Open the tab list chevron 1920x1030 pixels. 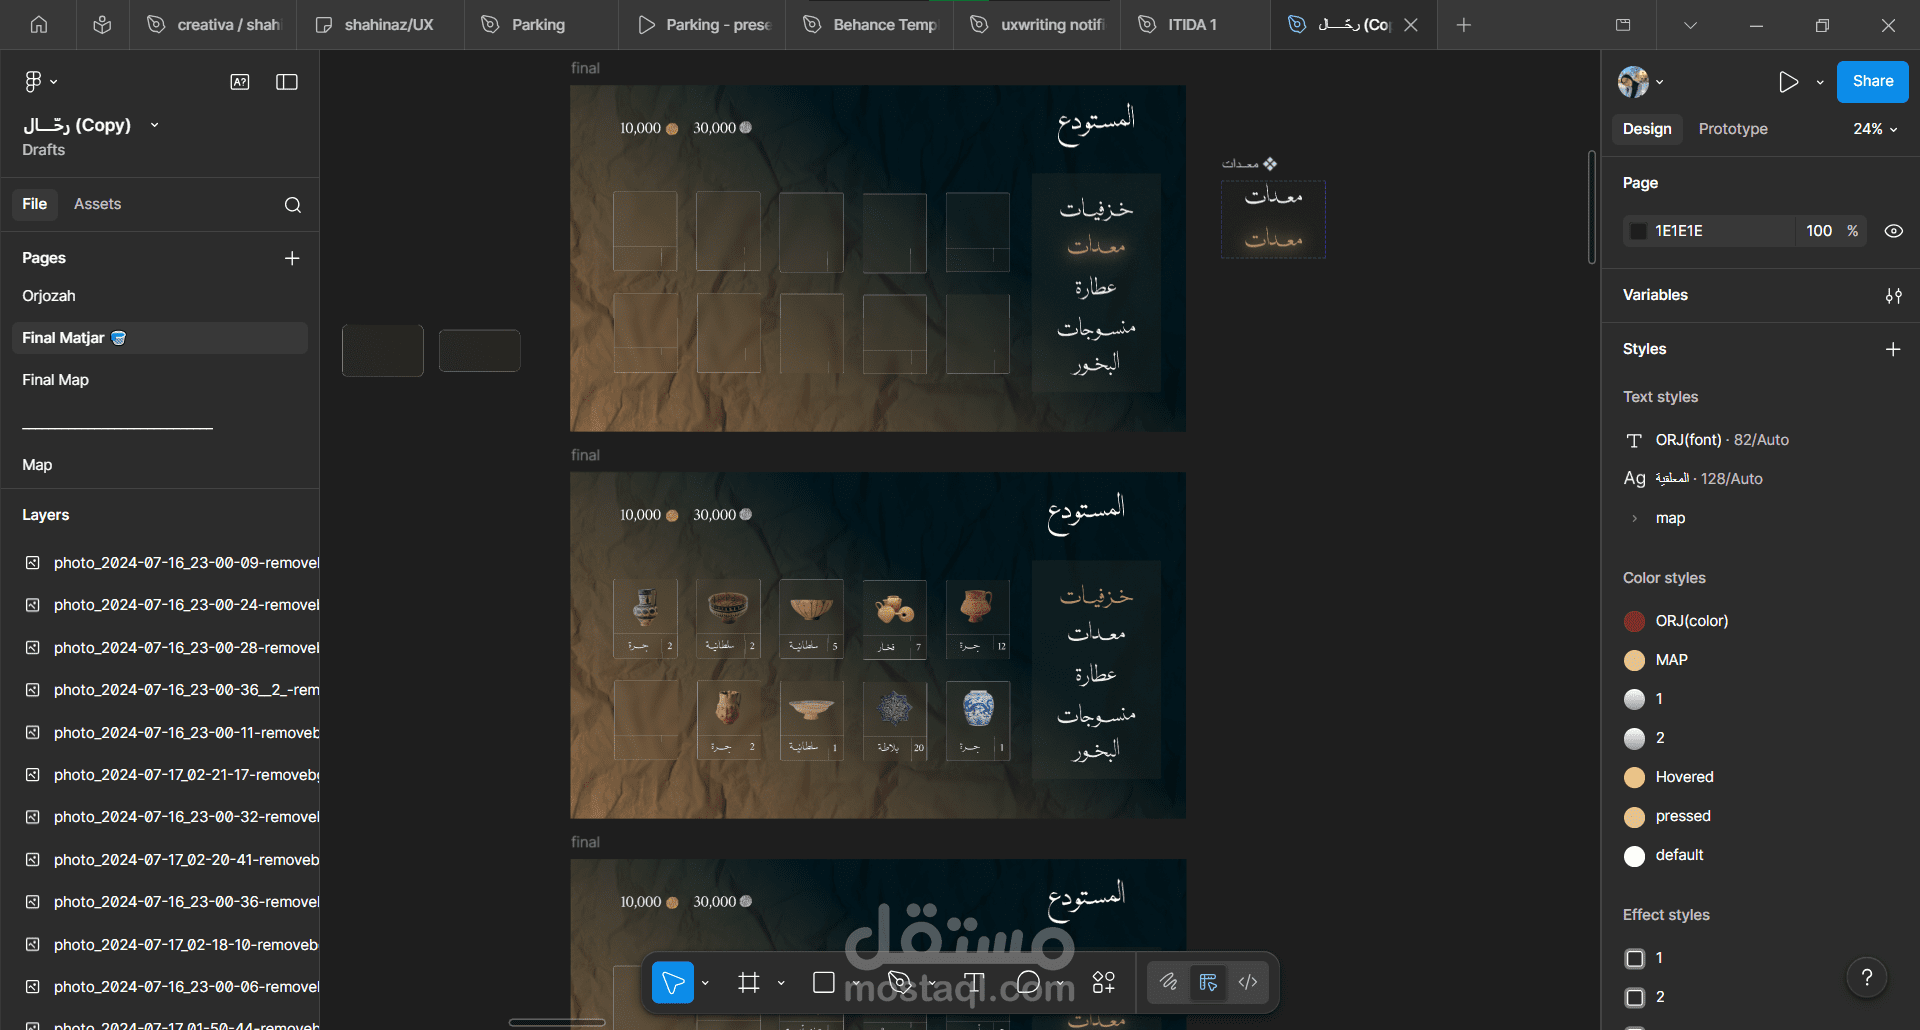click(1690, 25)
